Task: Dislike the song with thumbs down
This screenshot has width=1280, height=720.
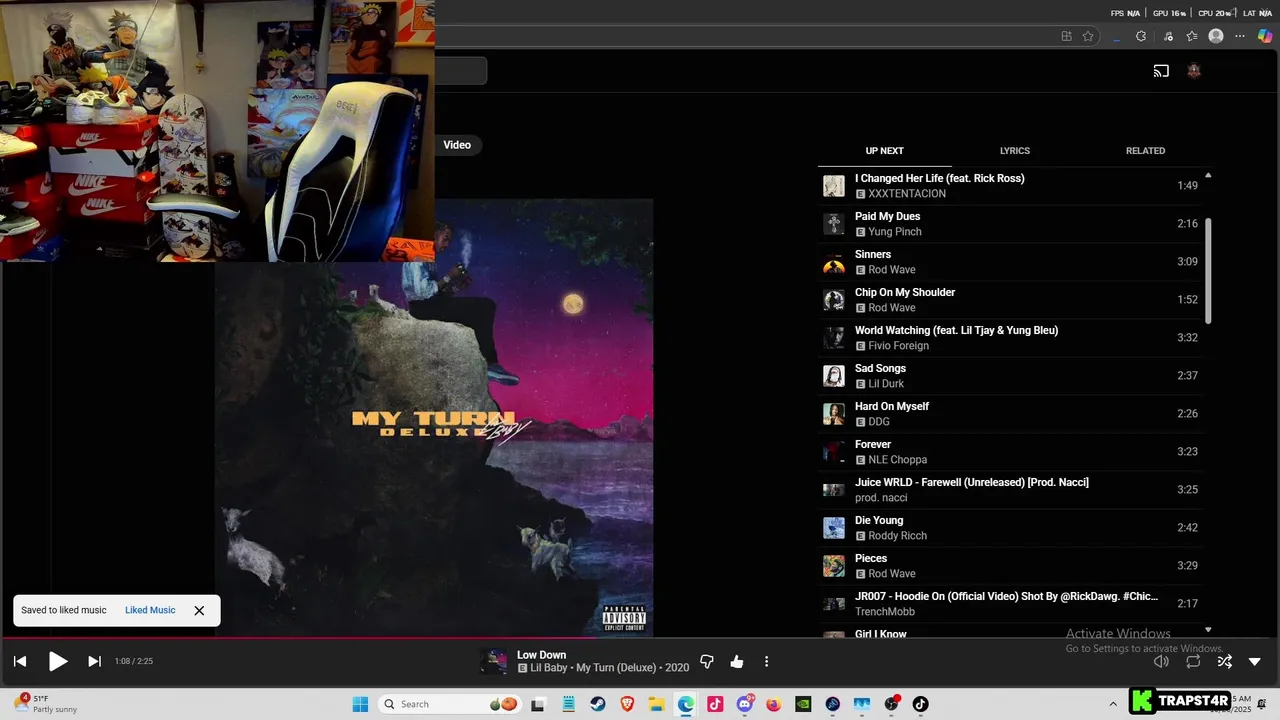Action: [707, 662]
